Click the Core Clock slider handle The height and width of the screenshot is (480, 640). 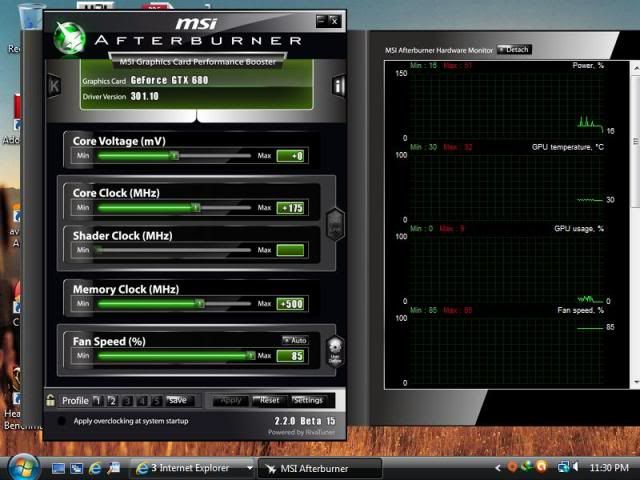pos(196,208)
